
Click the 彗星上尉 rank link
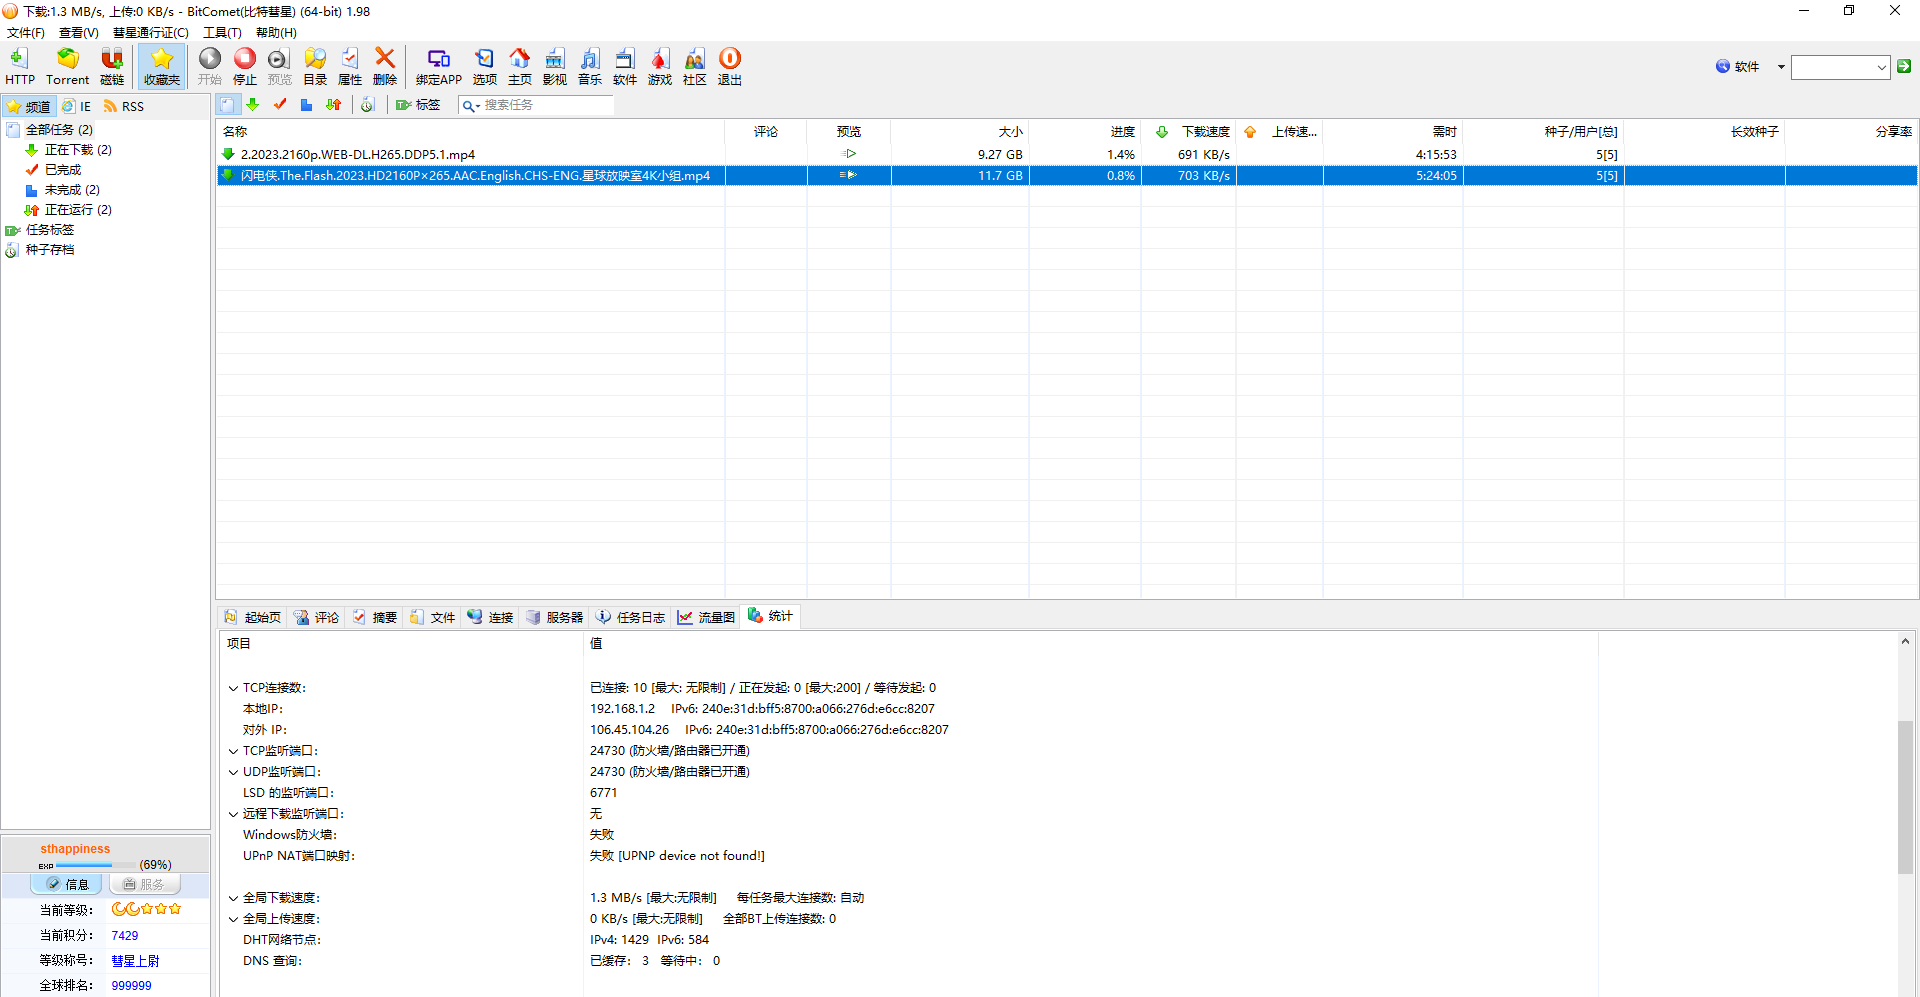click(x=135, y=961)
